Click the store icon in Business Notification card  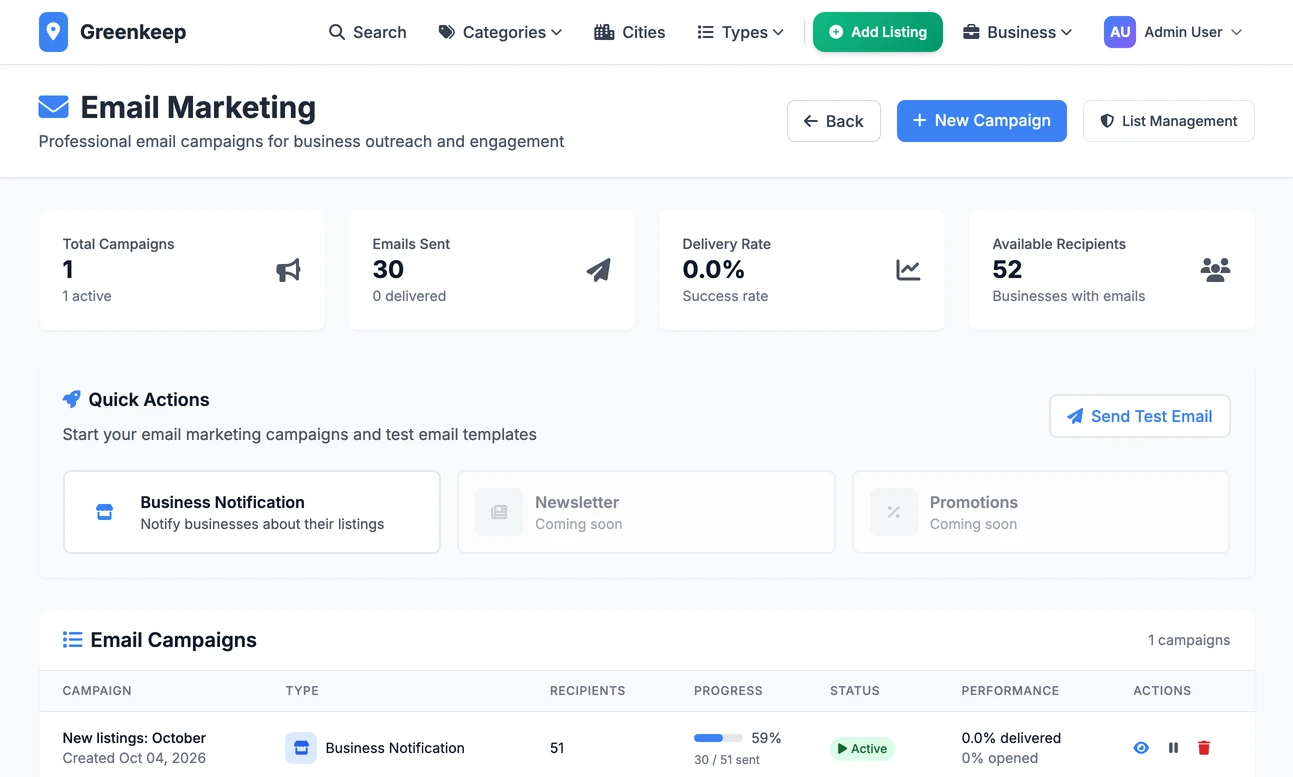tap(104, 512)
